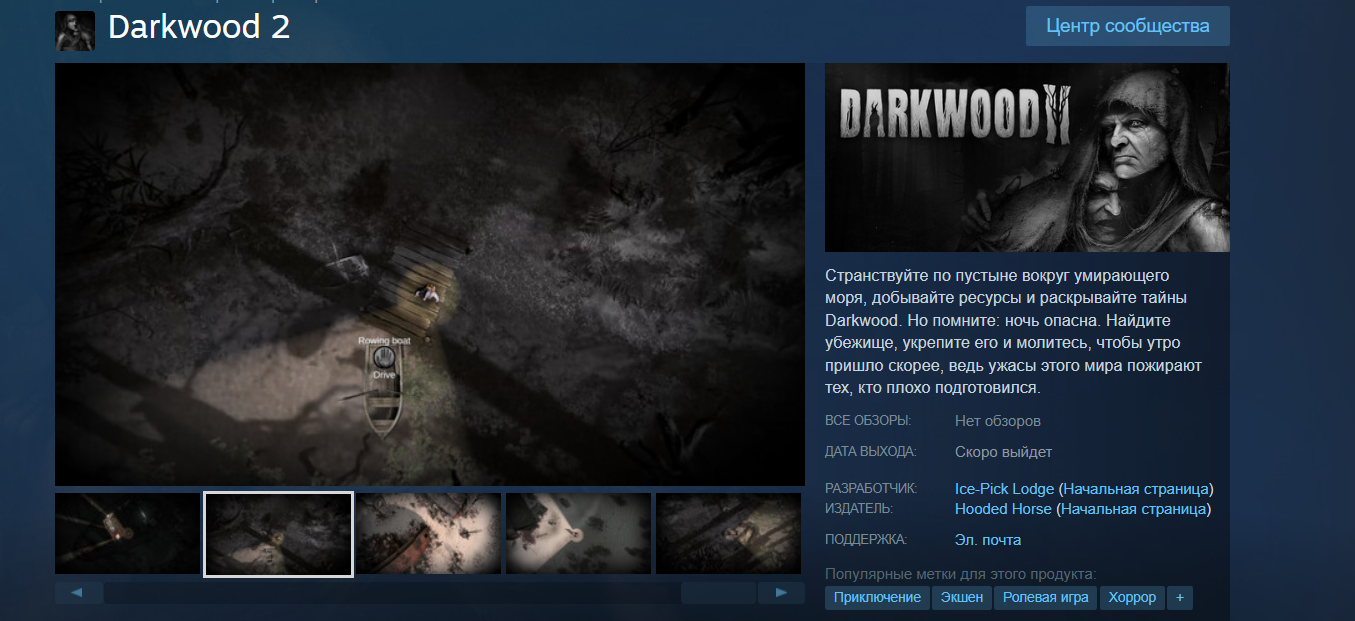Screen dimensions: 1355x621
Task: Click the Darkwood 2 page title
Action: coord(199,28)
